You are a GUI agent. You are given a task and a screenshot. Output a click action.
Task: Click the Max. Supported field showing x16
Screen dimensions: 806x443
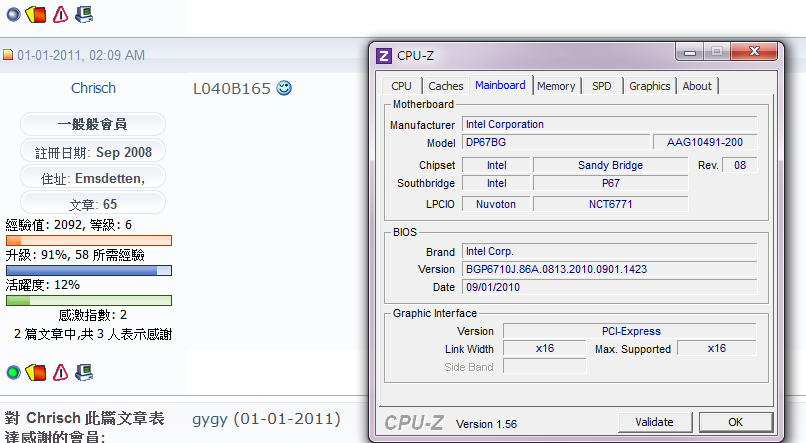click(717, 348)
